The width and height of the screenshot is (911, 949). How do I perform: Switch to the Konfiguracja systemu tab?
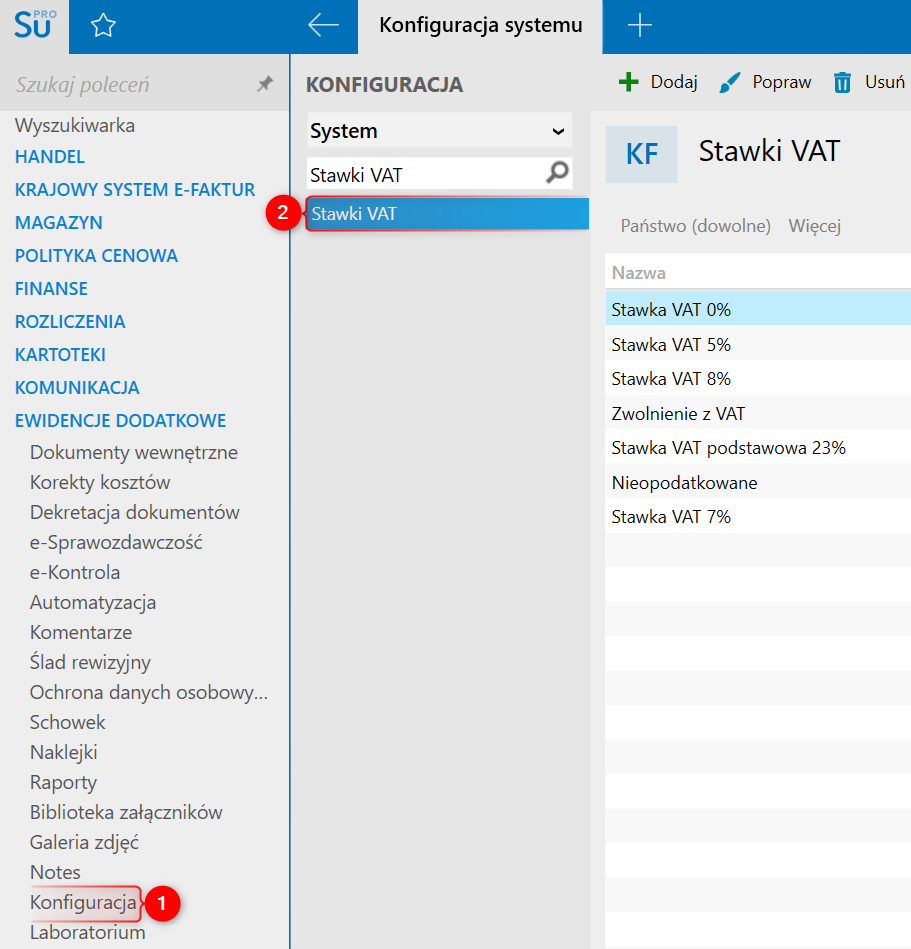(x=480, y=26)
